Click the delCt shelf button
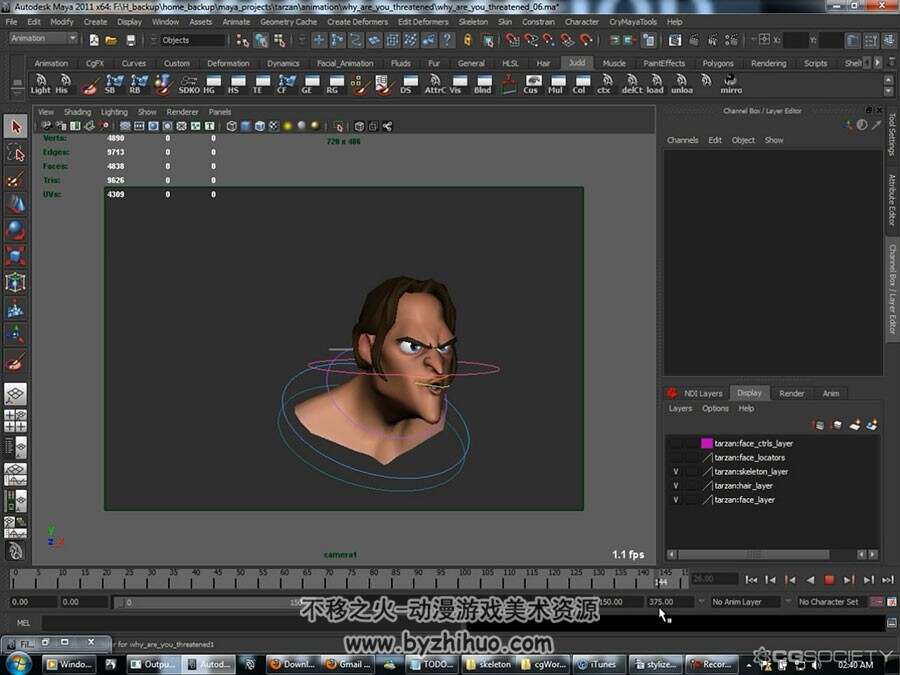The image size is (900, 675). point(632,84)
